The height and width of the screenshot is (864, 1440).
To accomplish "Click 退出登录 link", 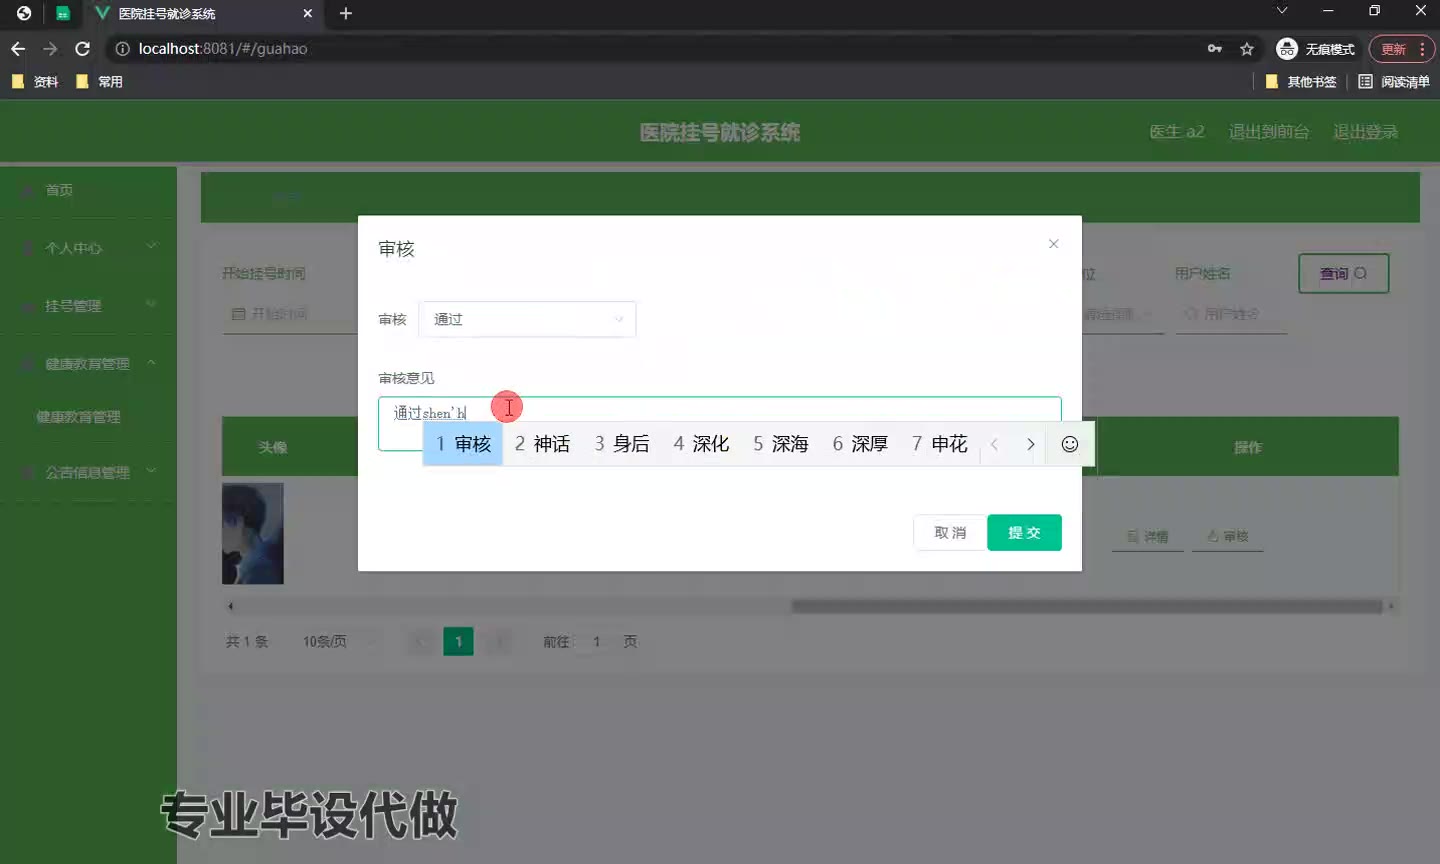I will 1366,131.
